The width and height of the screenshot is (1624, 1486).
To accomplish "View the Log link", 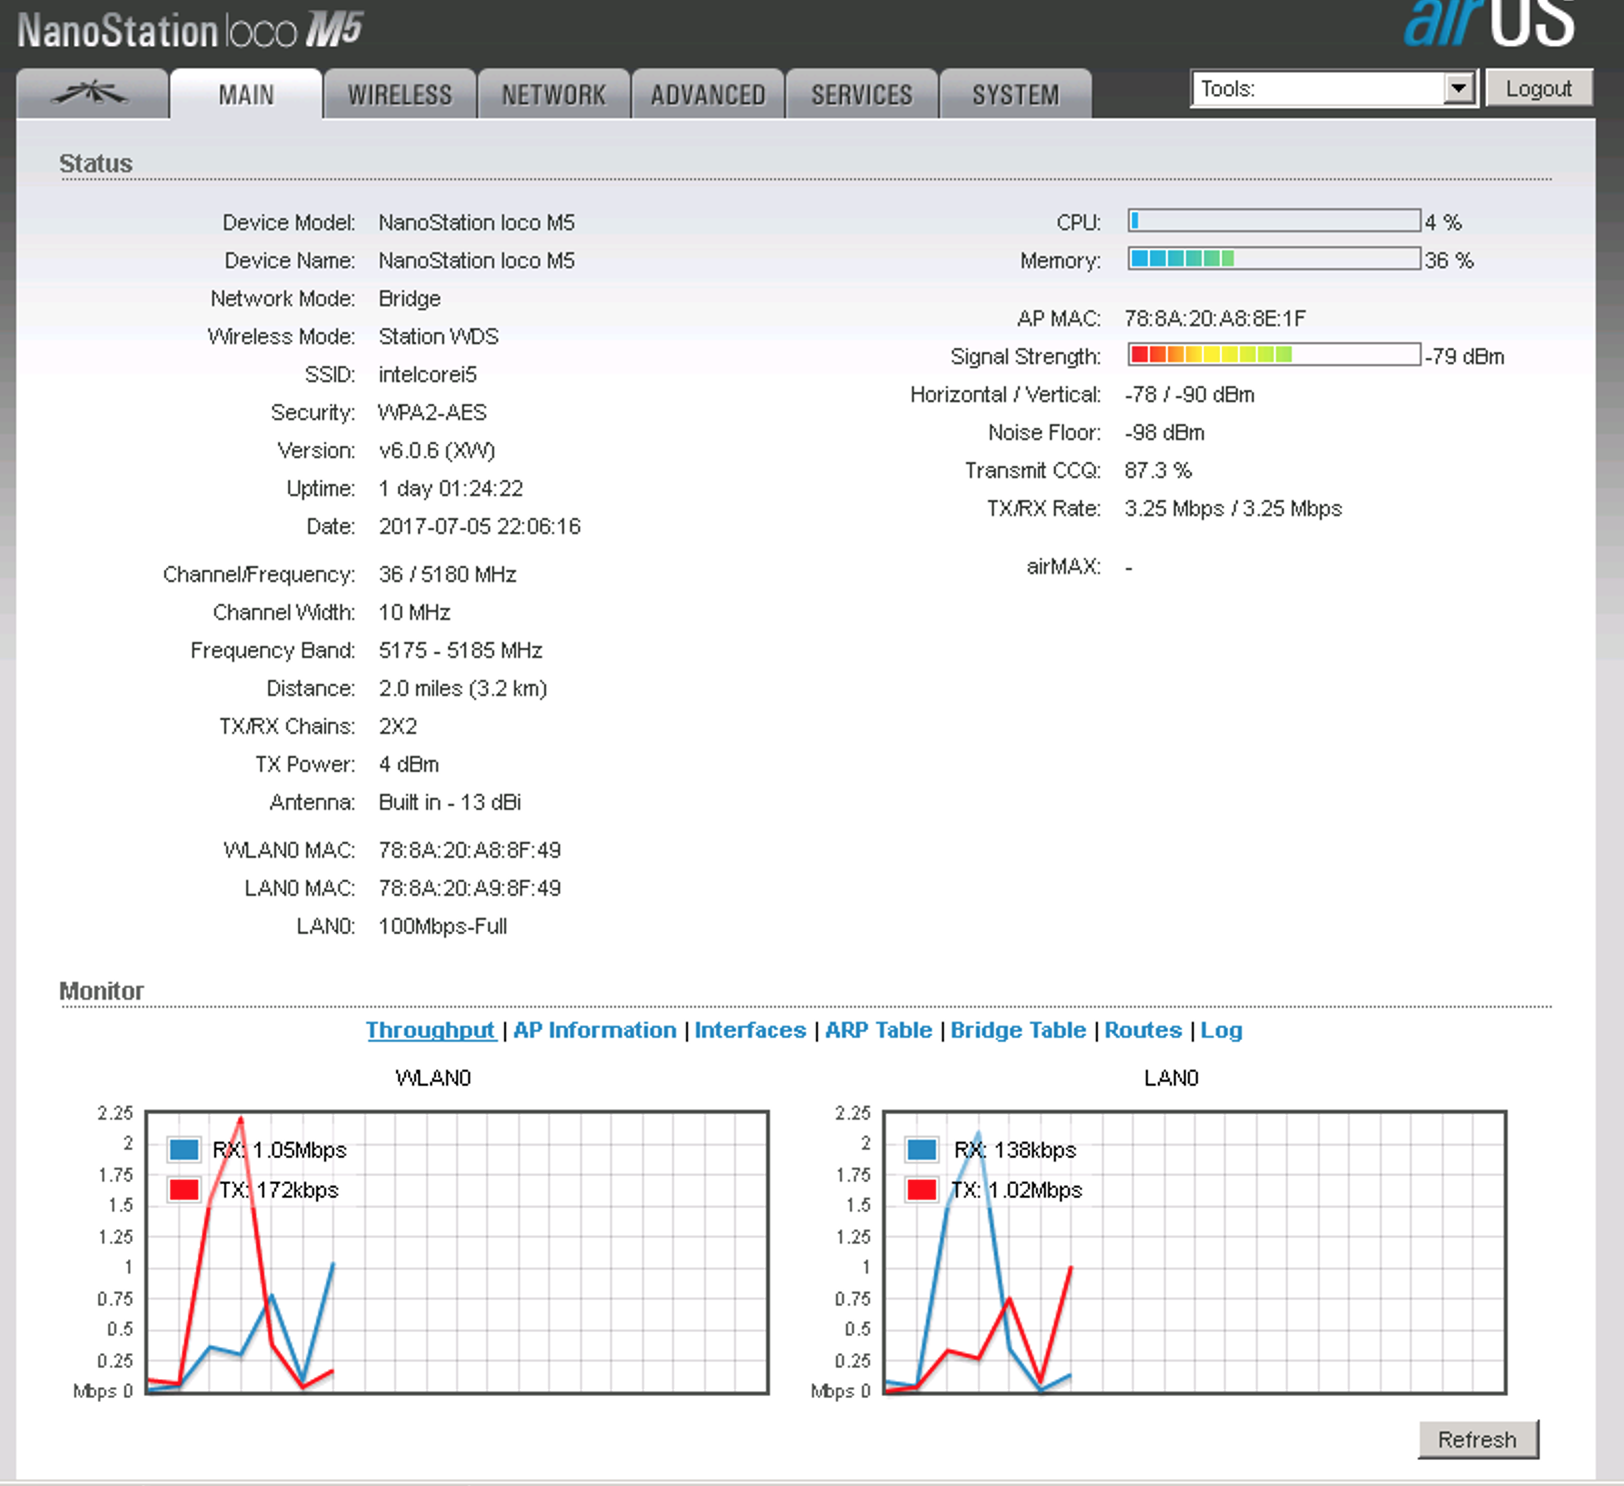I will click(1221, 1030).
